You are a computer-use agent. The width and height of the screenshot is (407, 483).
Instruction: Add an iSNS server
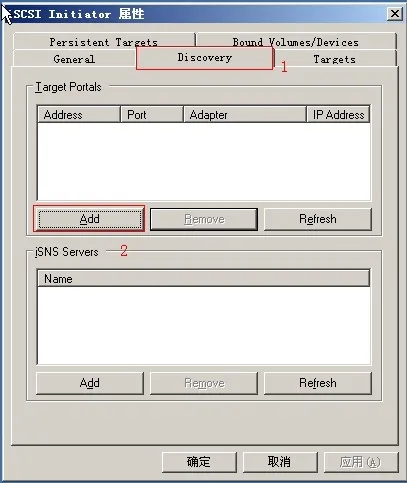(89, 383)
